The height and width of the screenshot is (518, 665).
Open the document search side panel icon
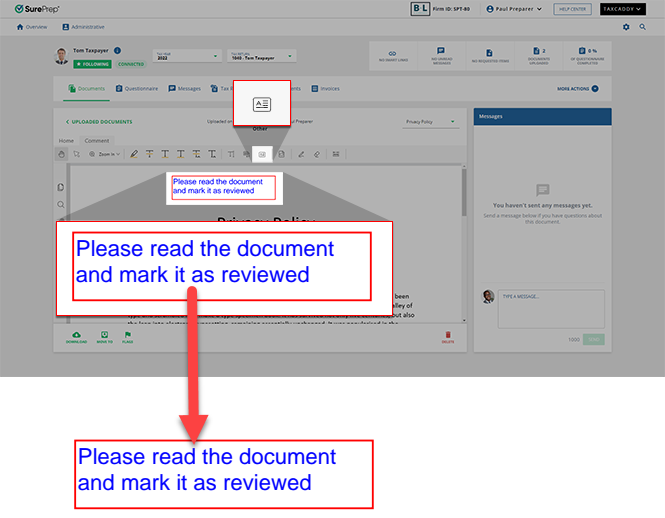61,204
